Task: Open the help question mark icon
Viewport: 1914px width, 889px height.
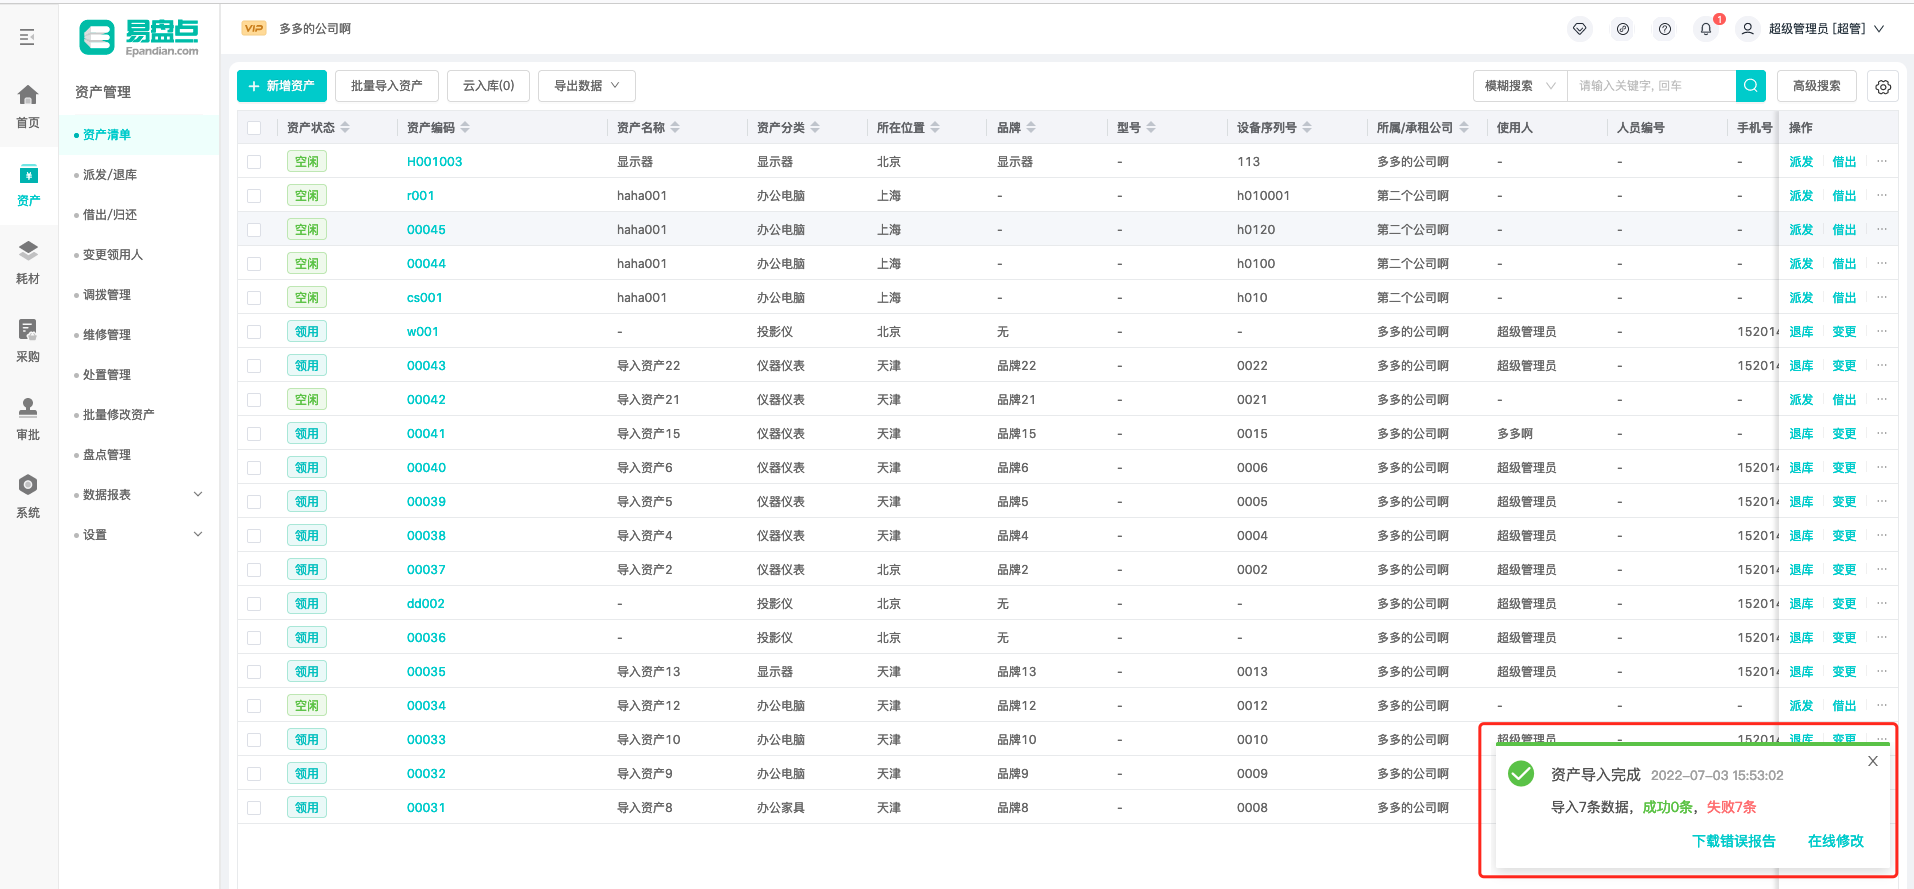Action: (x=1665, y=29)
